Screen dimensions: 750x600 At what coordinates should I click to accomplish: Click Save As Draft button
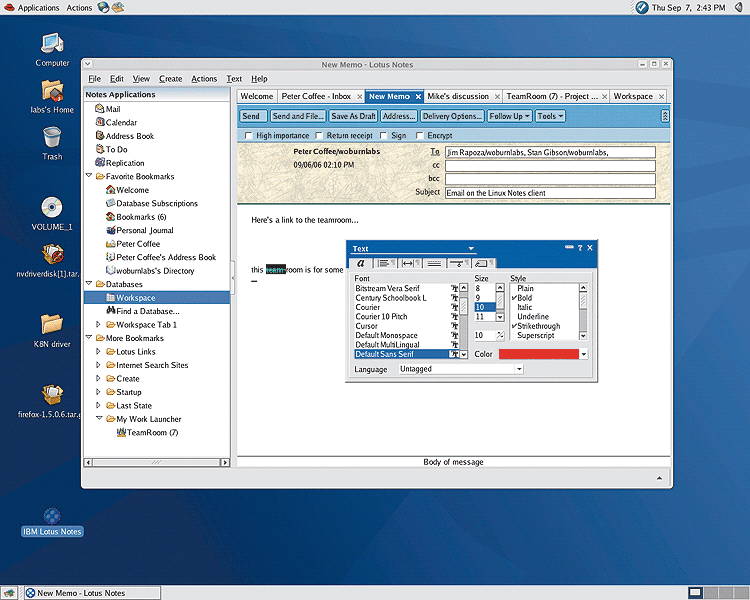353,116
